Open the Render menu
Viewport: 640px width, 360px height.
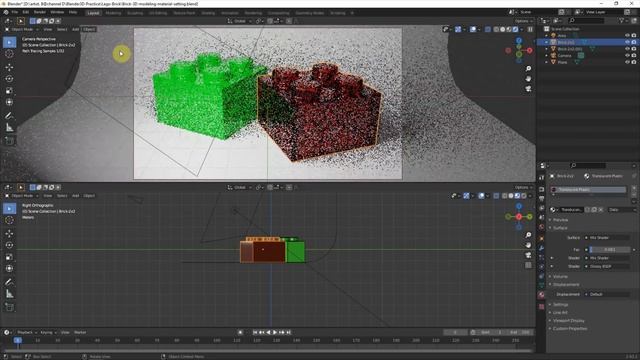click(40, 12)
